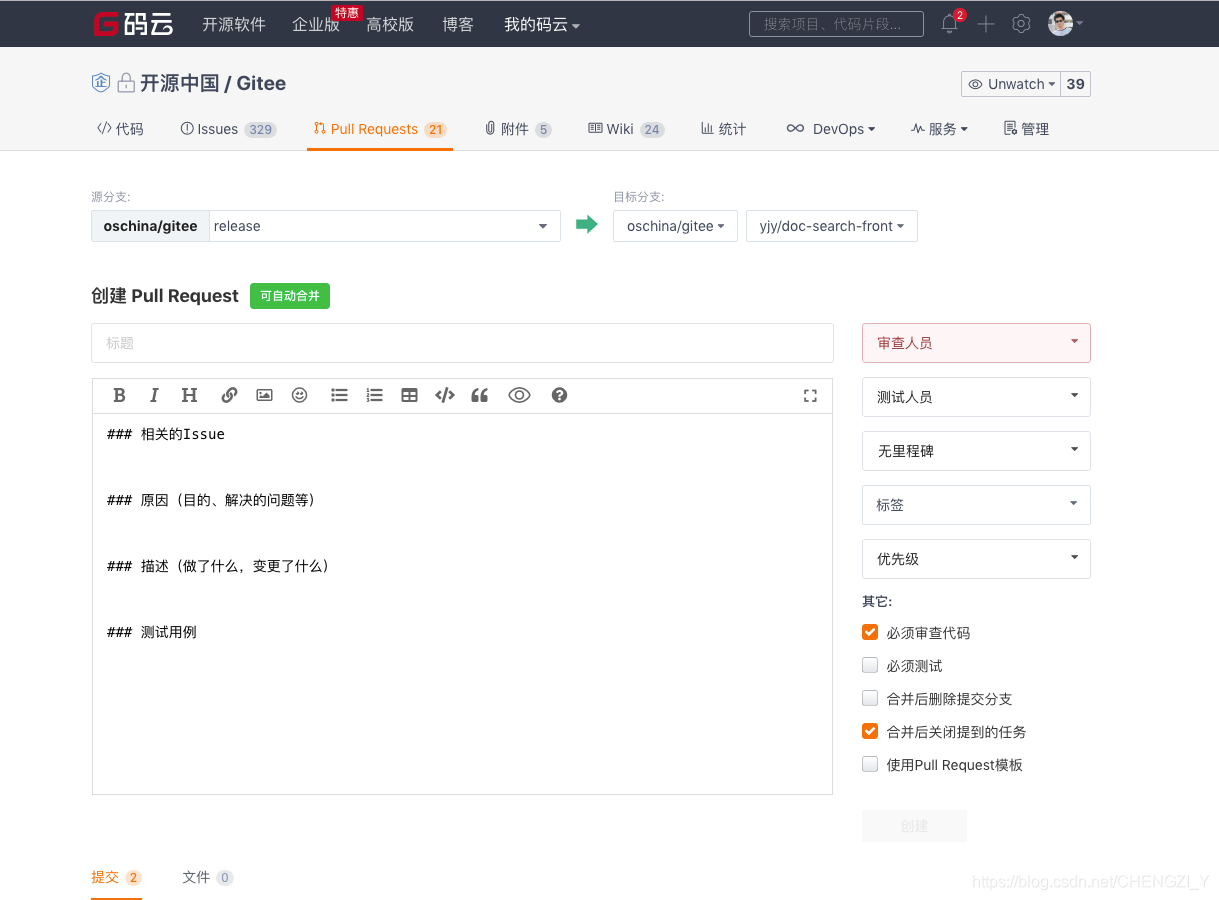Image resolution: width=1219 pixels, height=900 pixels.
Task: Go to 开源软件 in top navigation
Action: 234,25
